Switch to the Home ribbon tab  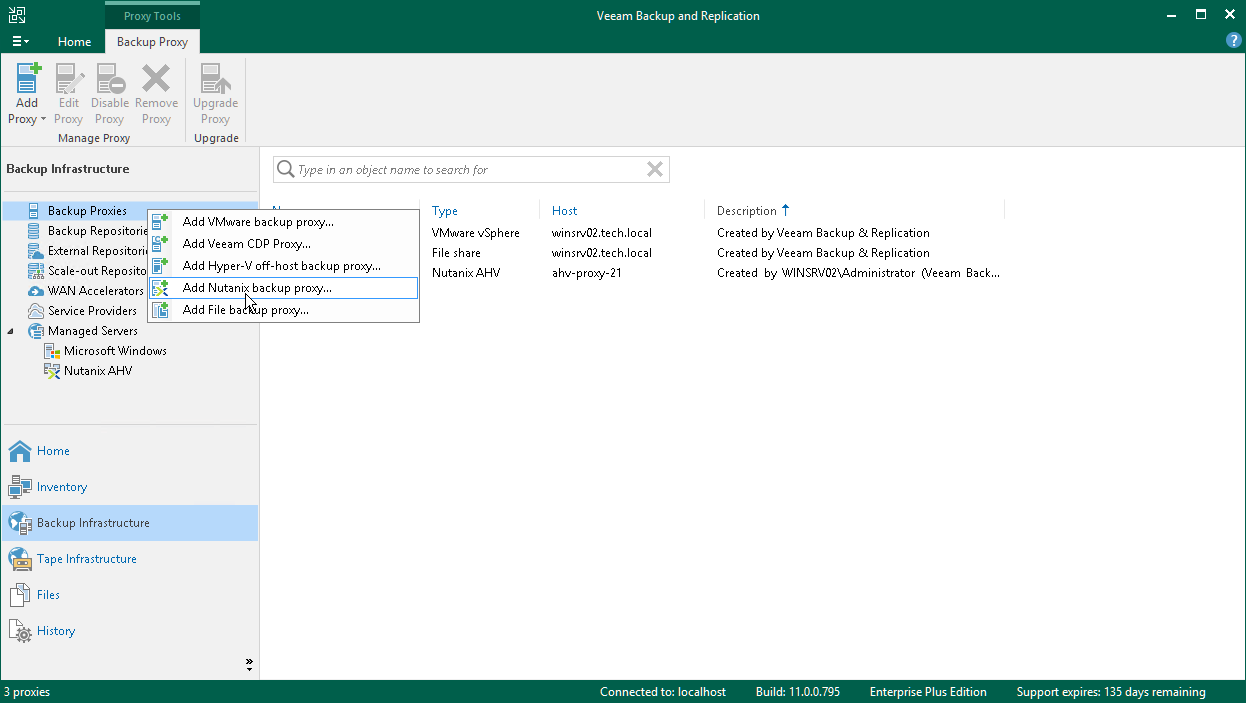tap(75, 42)
